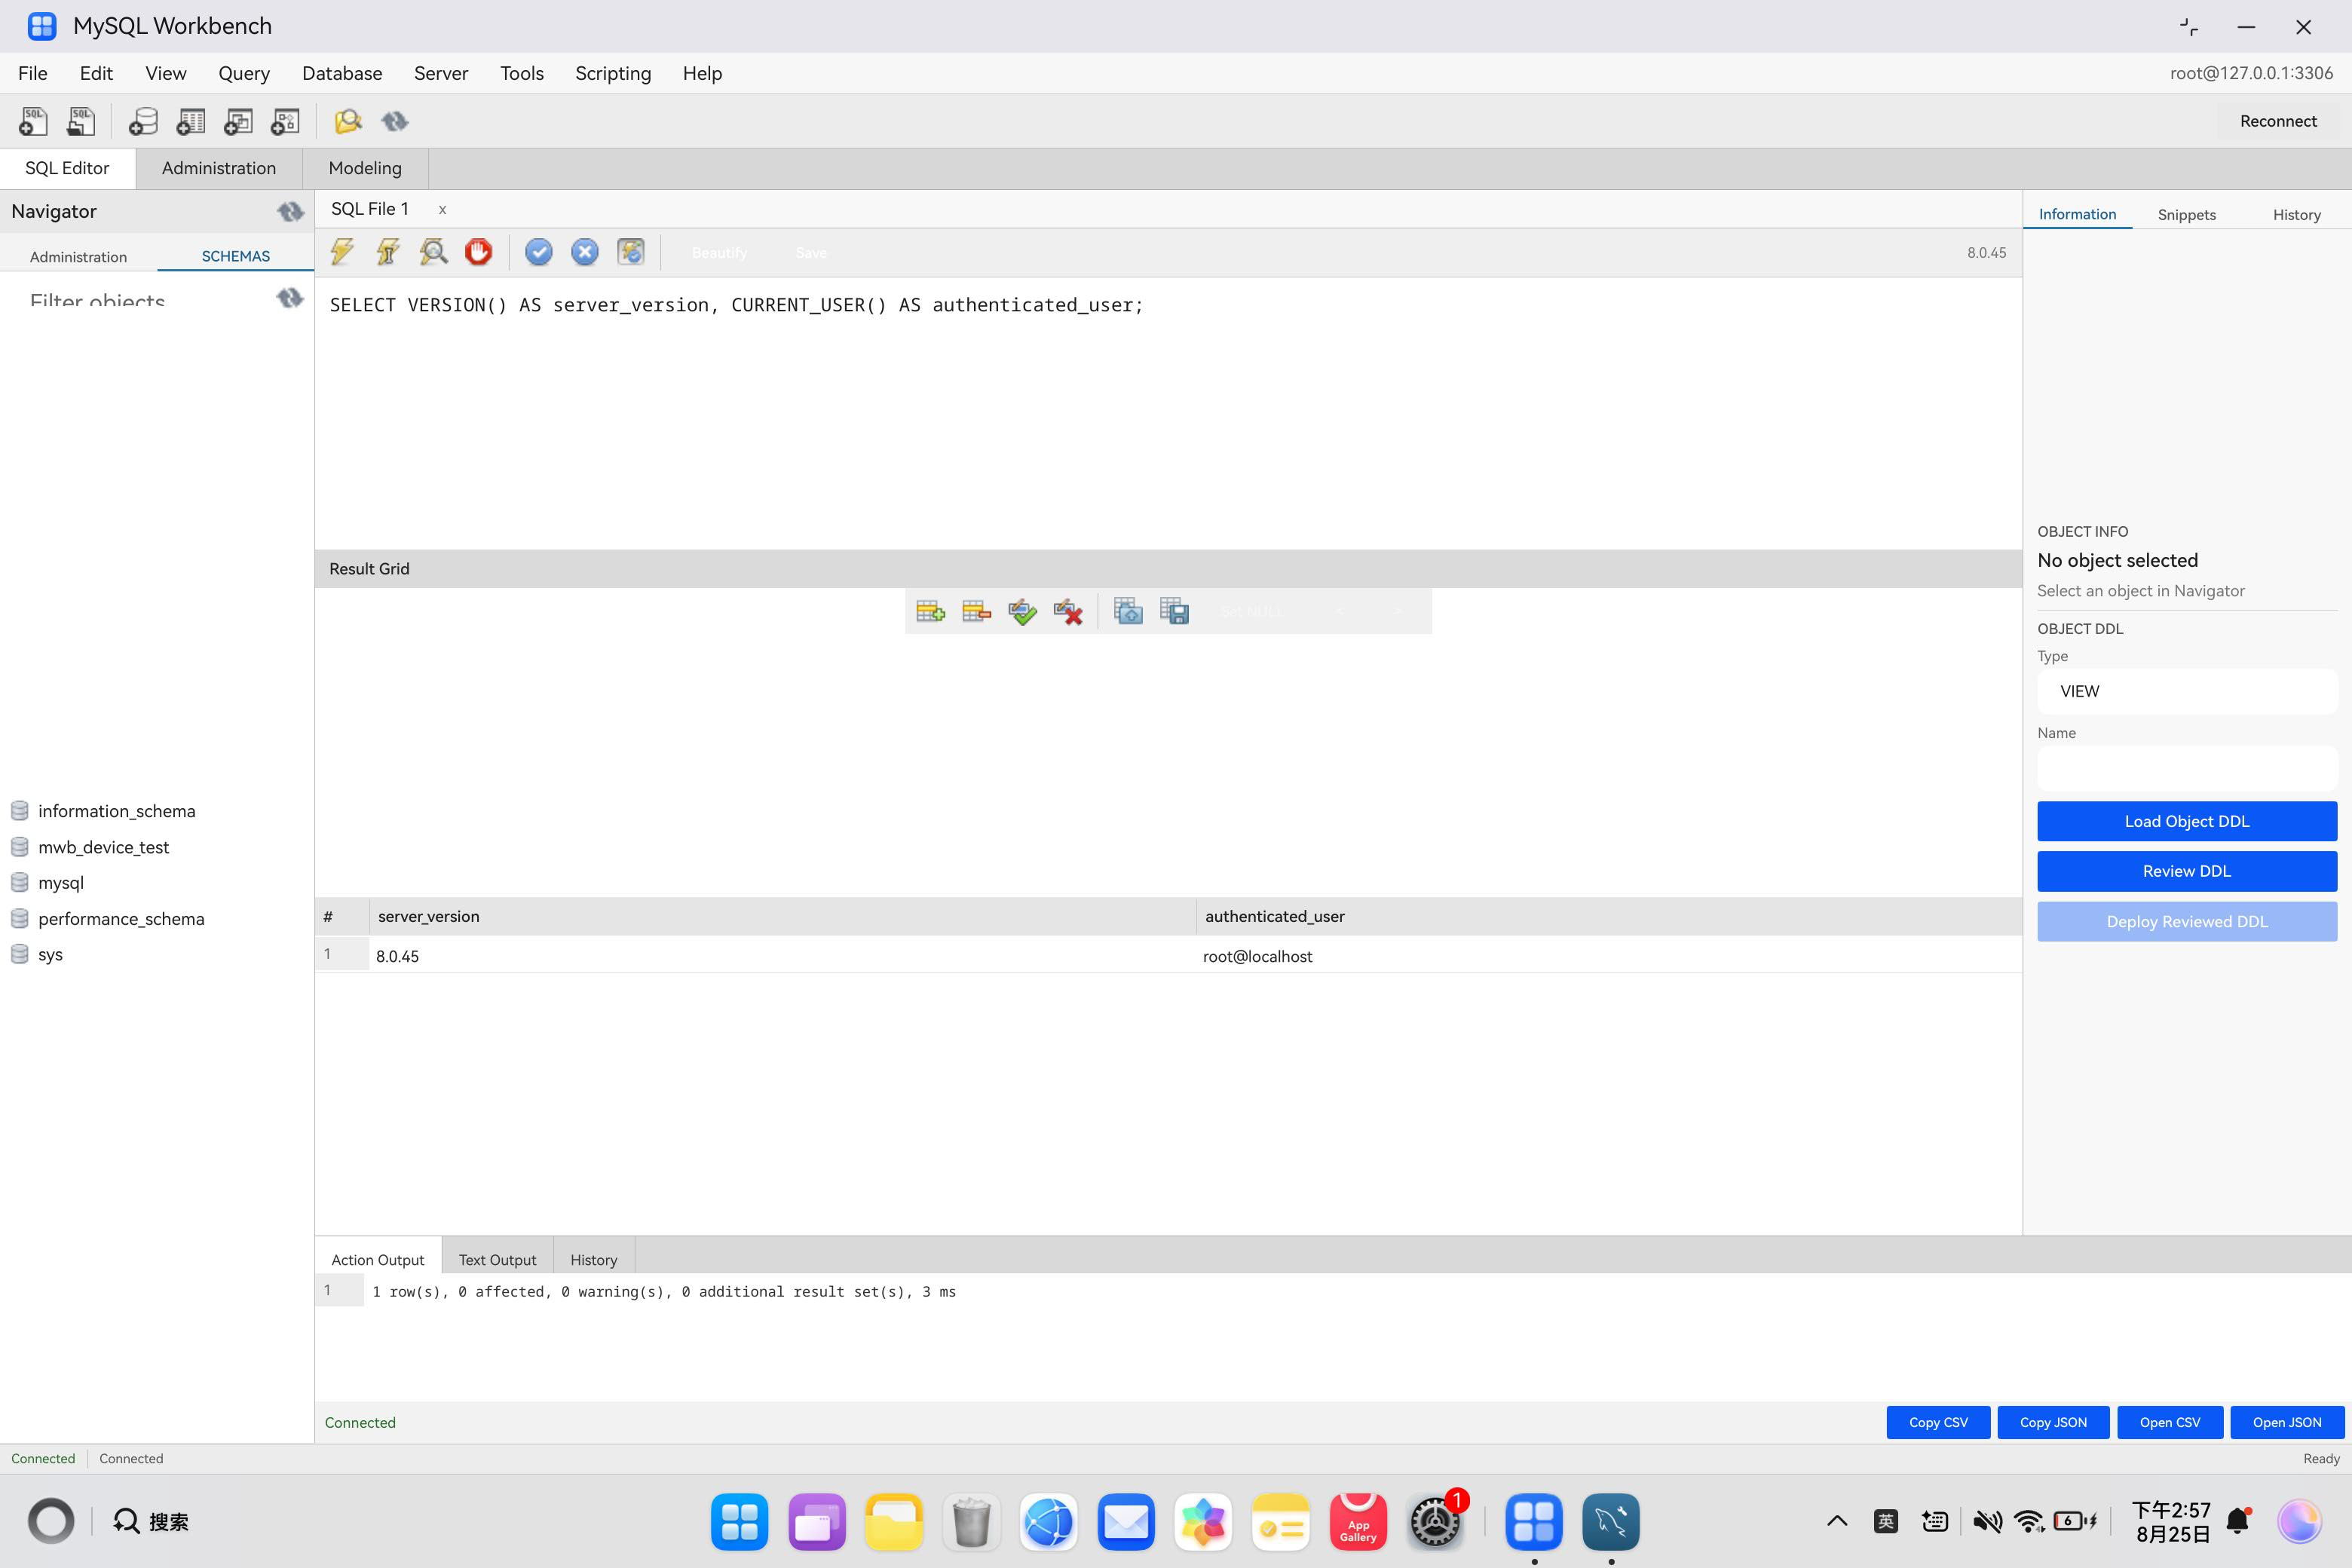The image size is (2352, 1568).
Task: Execute the SQL script lightning icon
Action: tap(342, 252)
